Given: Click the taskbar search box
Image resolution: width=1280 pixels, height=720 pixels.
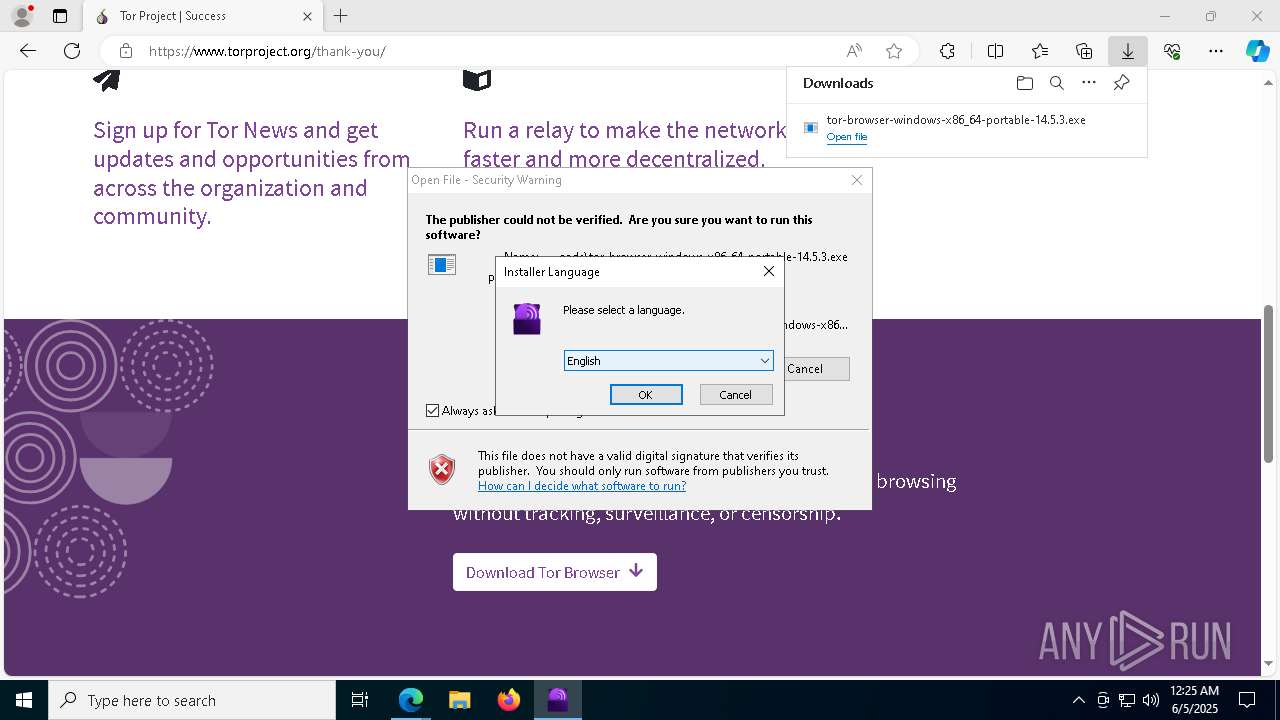Looking at the screenshot, I should pos(192,700).
